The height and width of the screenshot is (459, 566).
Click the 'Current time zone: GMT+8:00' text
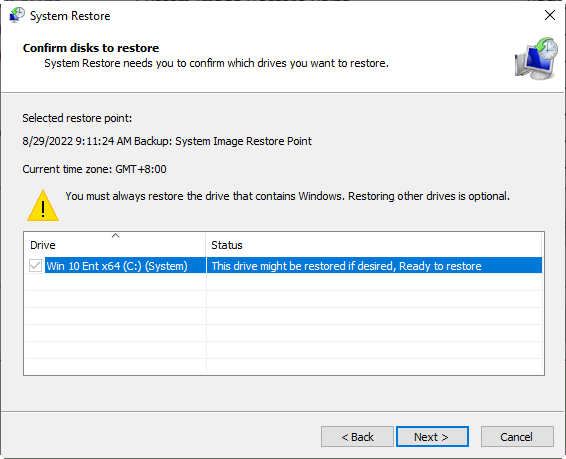pos(94,169)
